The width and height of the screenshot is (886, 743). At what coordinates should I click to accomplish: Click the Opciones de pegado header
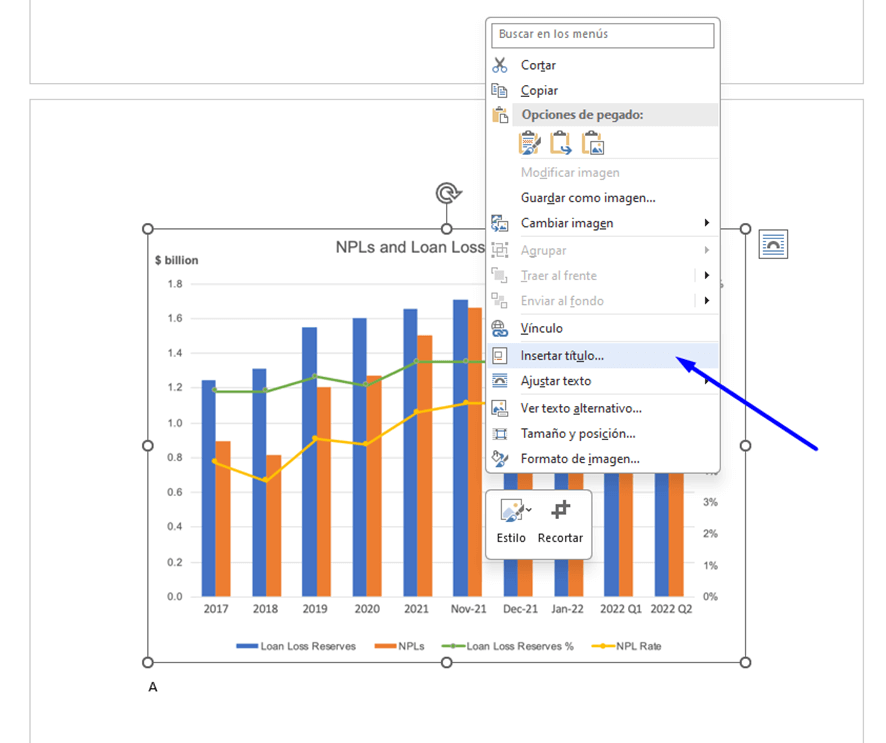point(582,115)
